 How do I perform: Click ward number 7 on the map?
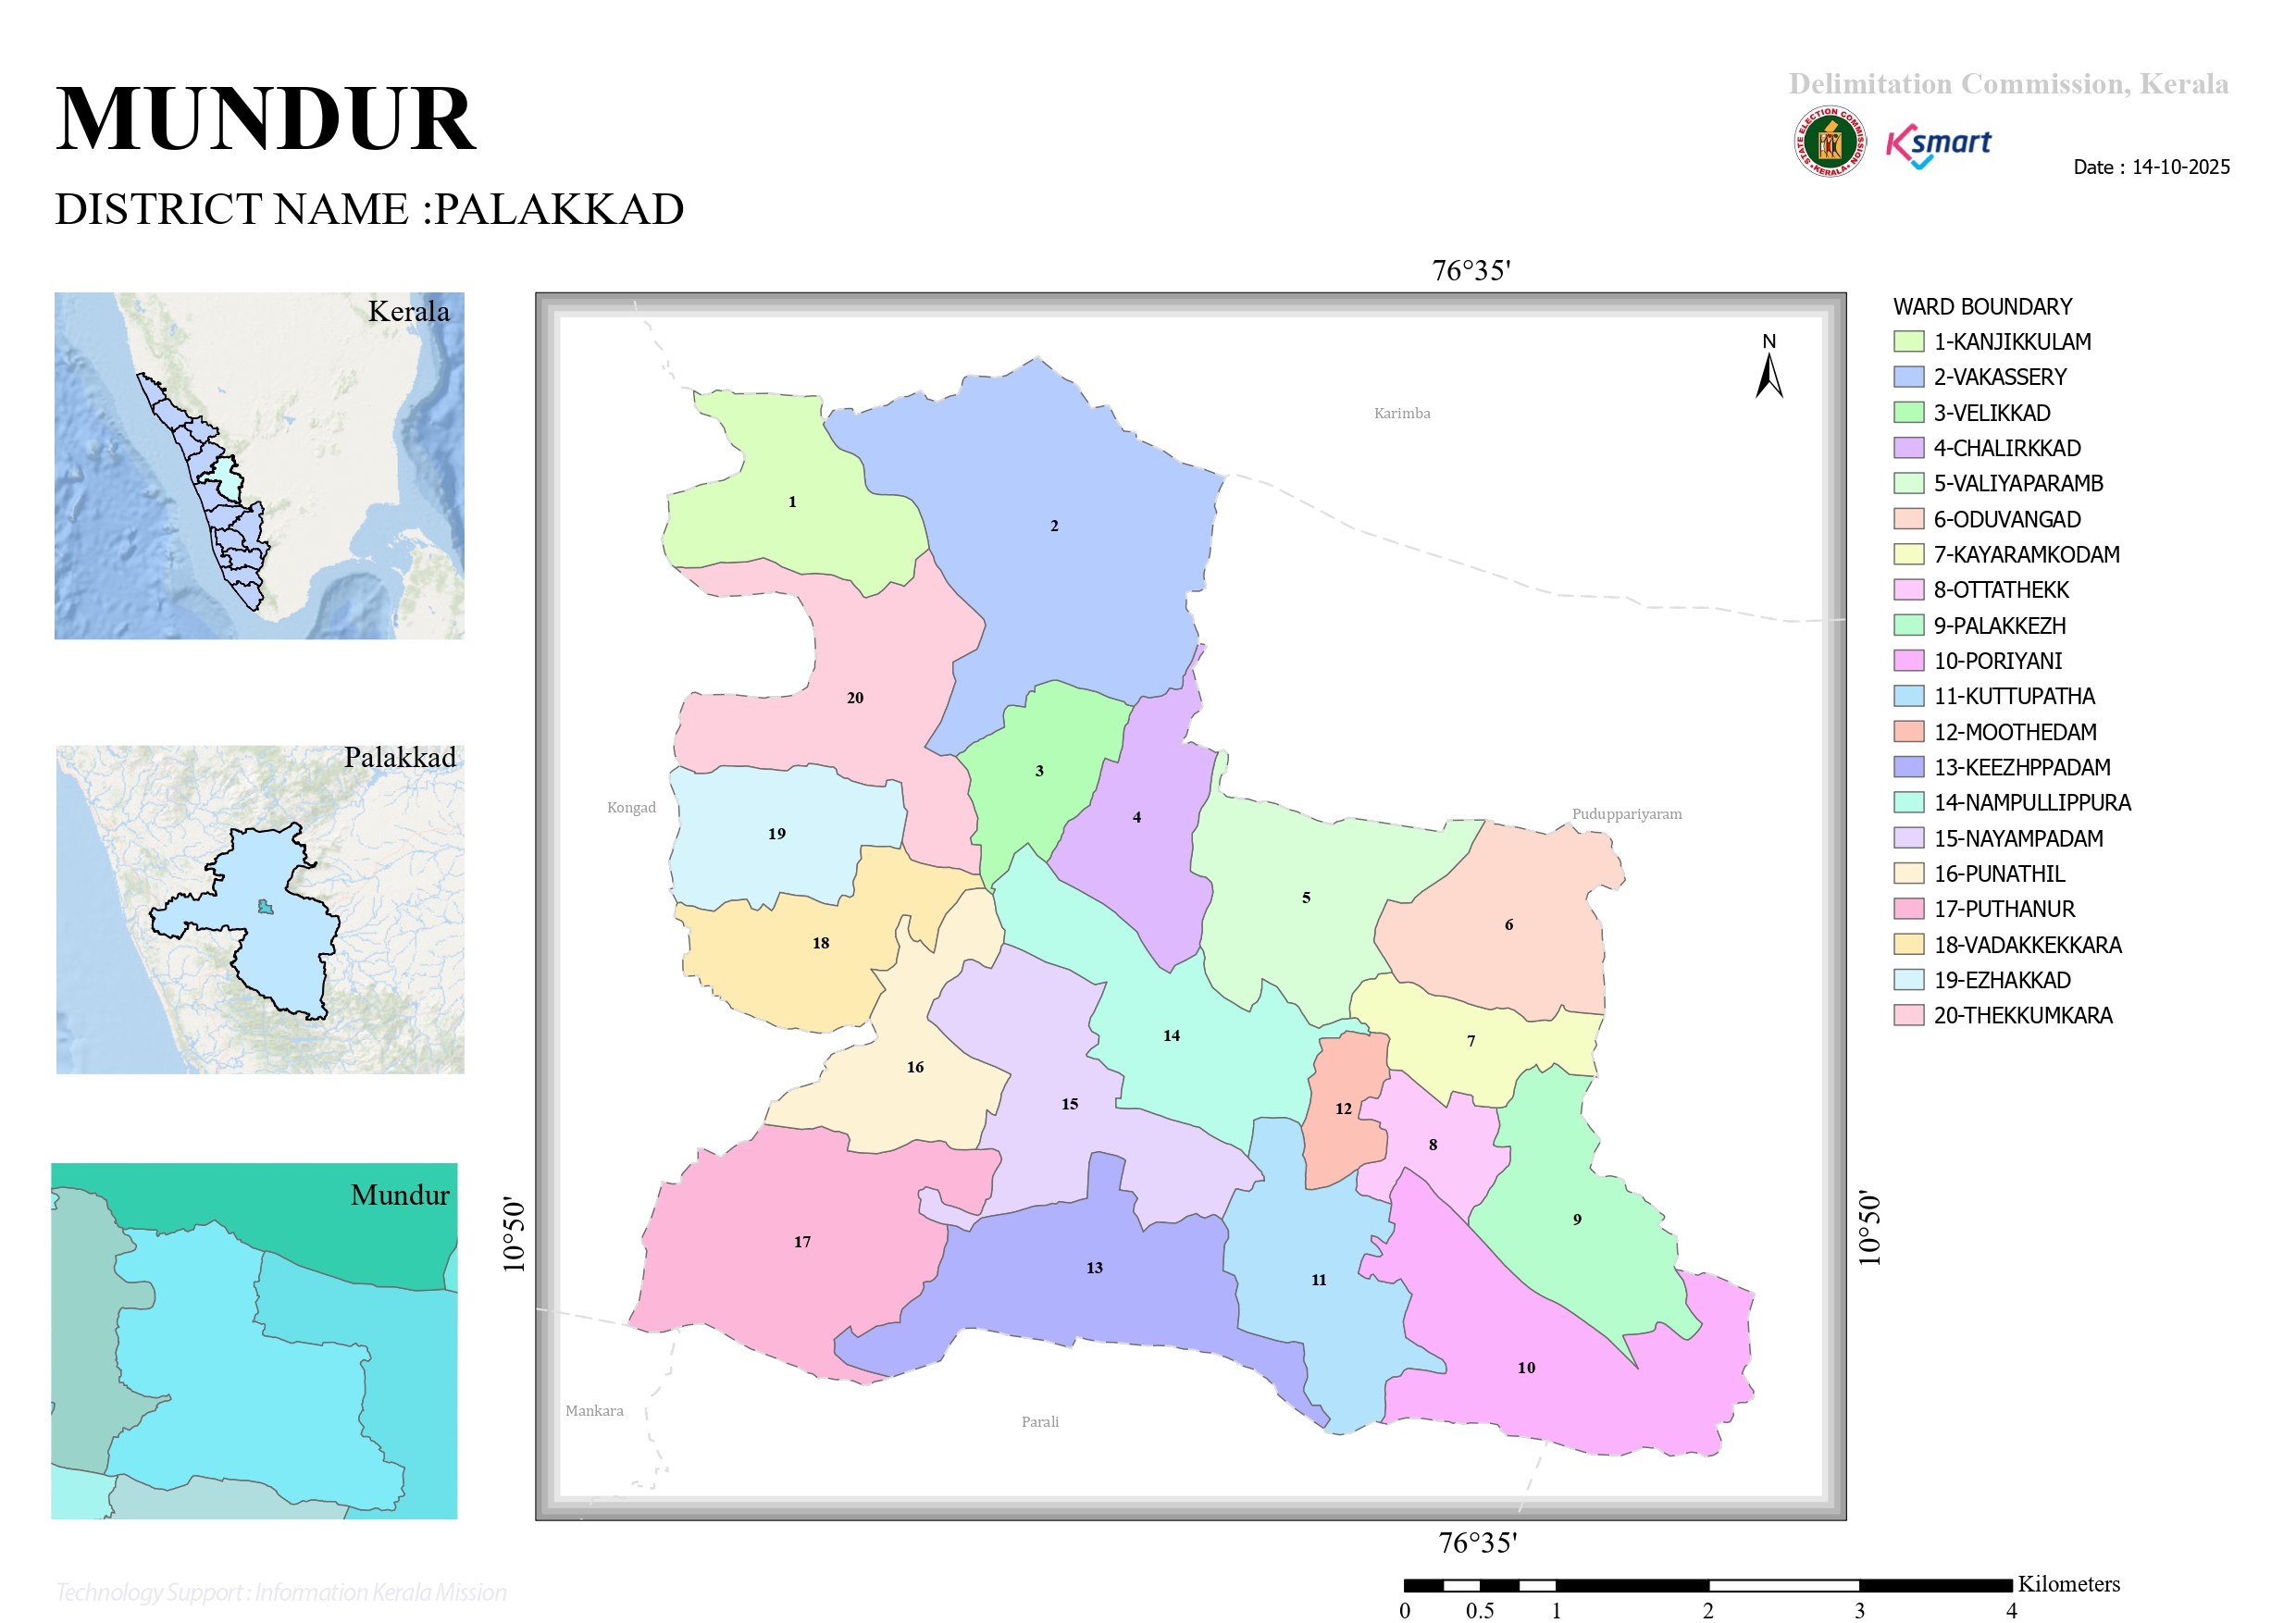(1471, 1041)
